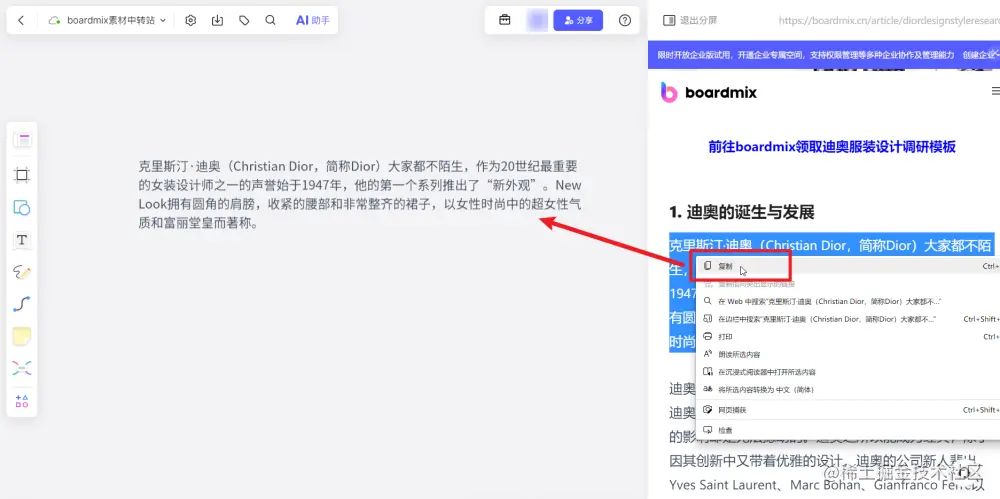Image resolution: width=1000 pixels, height=499 pixels.
Task: Click the heading 1. 迪奥的诞生与发展
Action: click(742, 212)
